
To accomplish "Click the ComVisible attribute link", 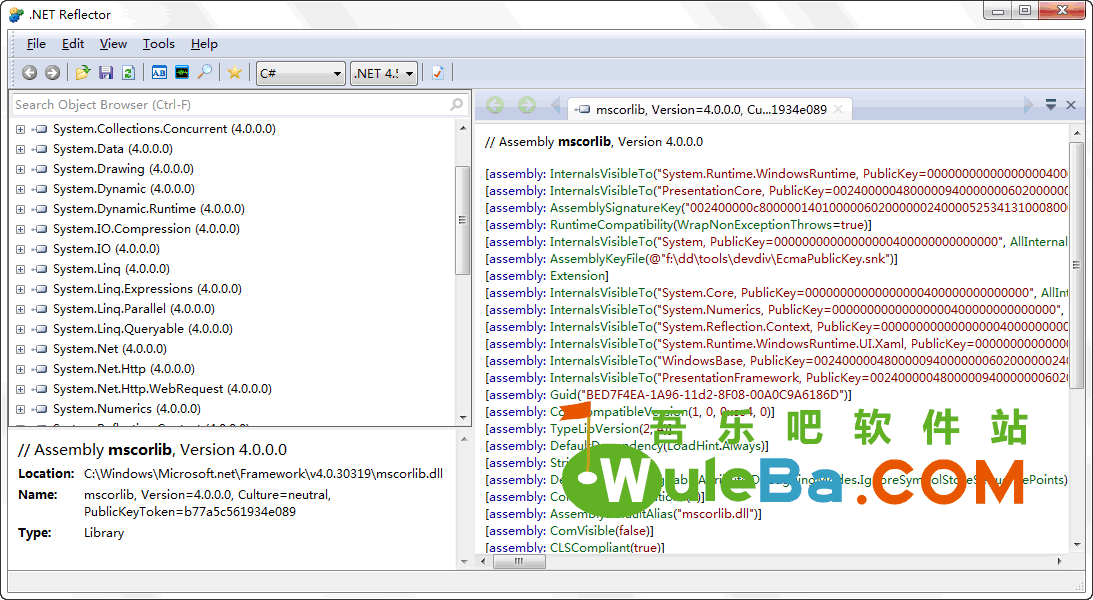I will click(x=582, y=531).
